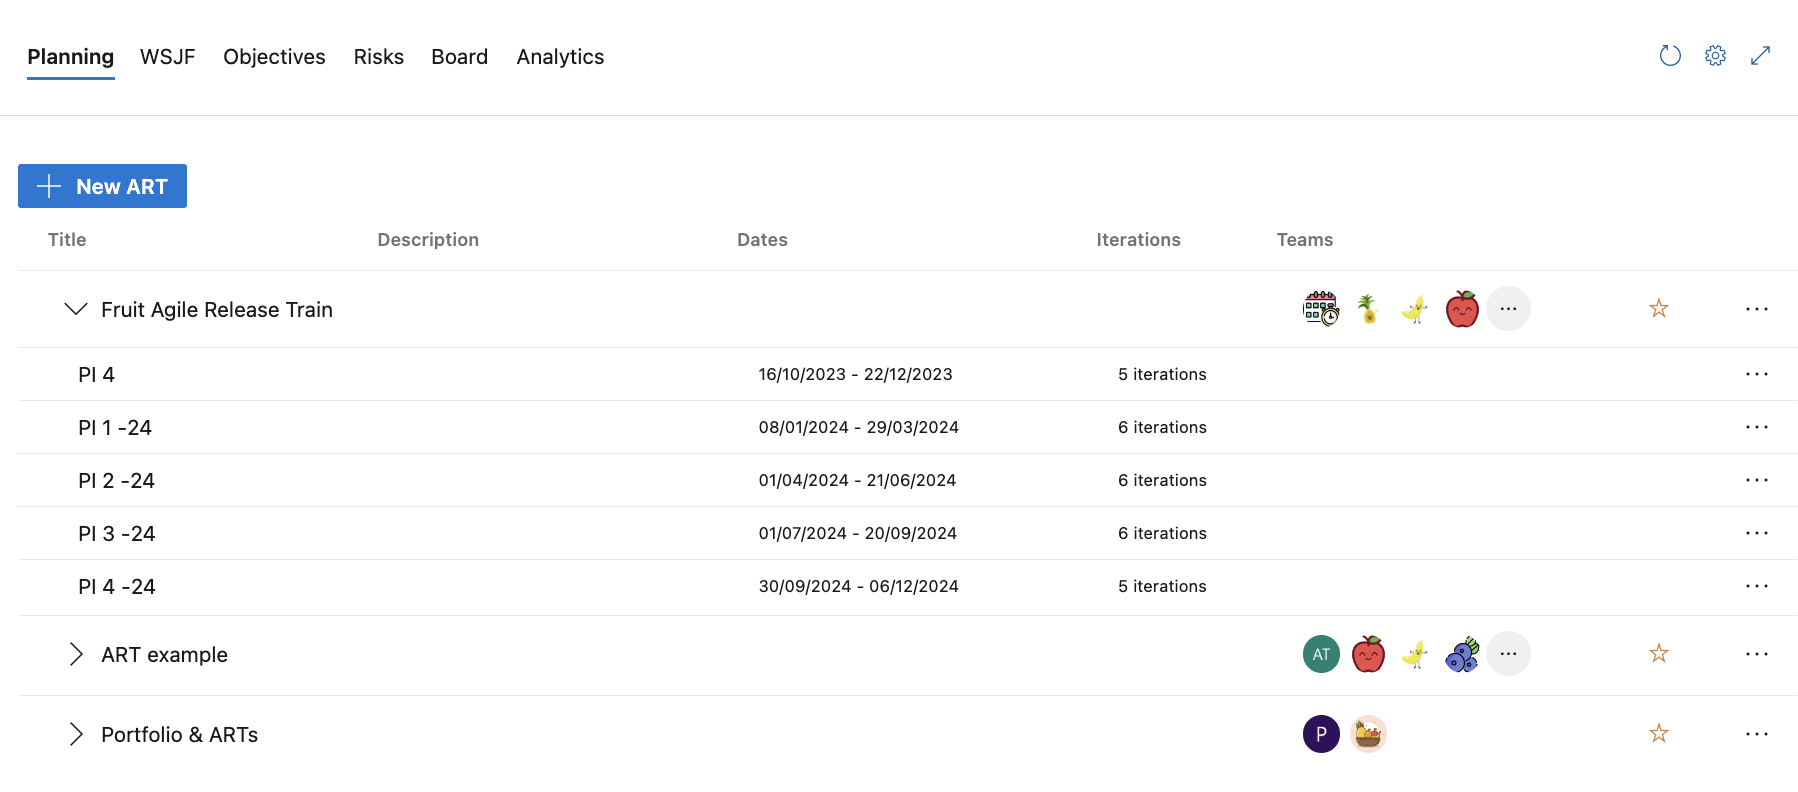Image resolution: width=1798 pixels, height=792 pixels.
Task: Toggle favorite star for ART example
Action: (1658, 654)
